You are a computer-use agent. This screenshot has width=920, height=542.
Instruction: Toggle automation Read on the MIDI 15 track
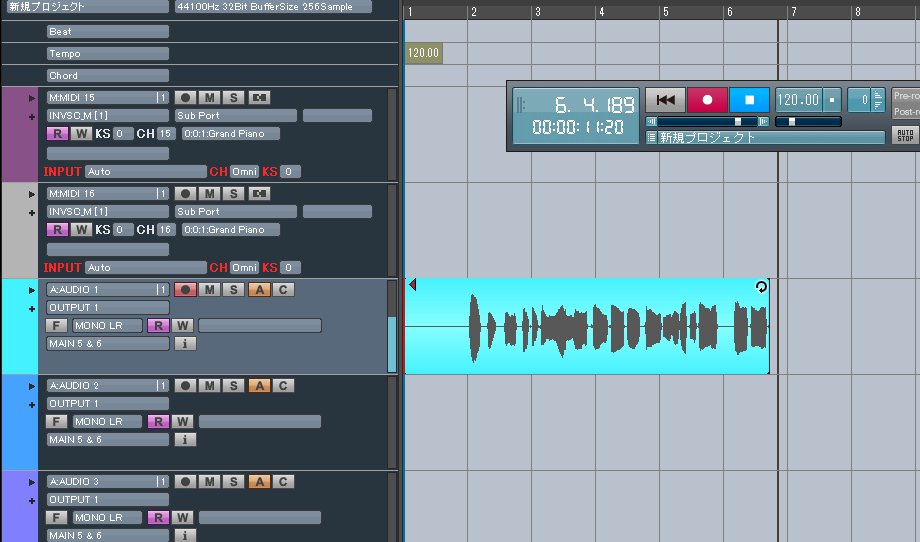[58, 134]
